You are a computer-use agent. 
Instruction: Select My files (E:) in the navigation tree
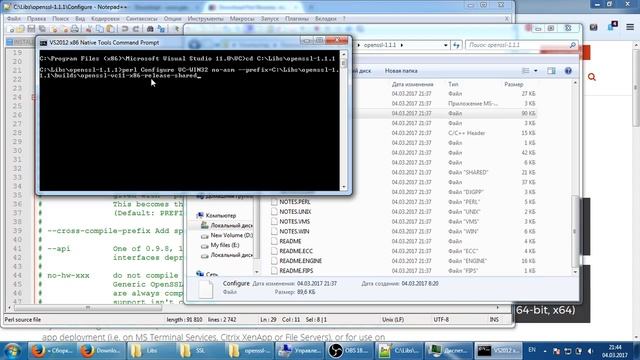224,245
